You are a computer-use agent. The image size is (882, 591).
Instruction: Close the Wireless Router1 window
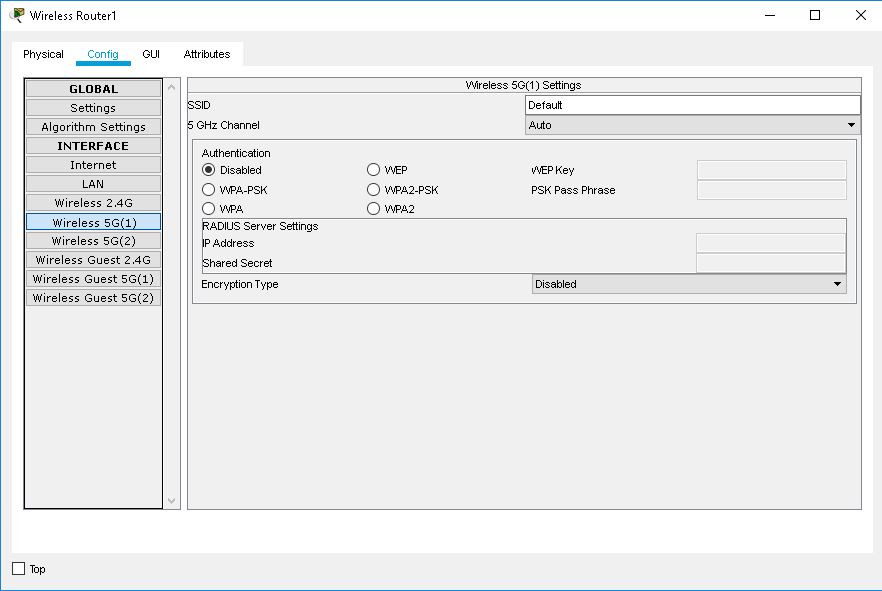point(861,15)
